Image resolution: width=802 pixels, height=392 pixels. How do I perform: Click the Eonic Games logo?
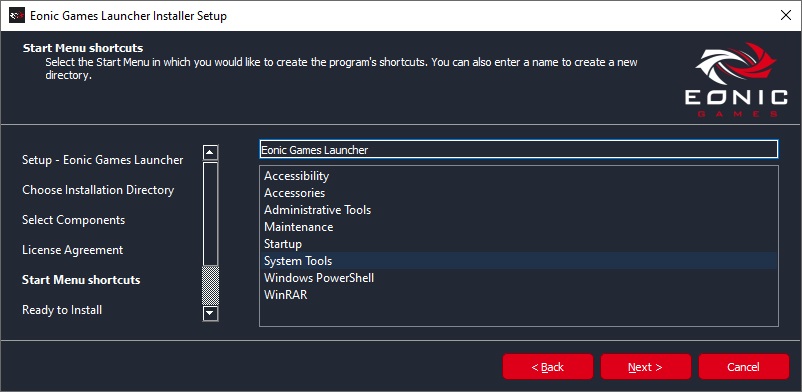(x=736, y=80)
